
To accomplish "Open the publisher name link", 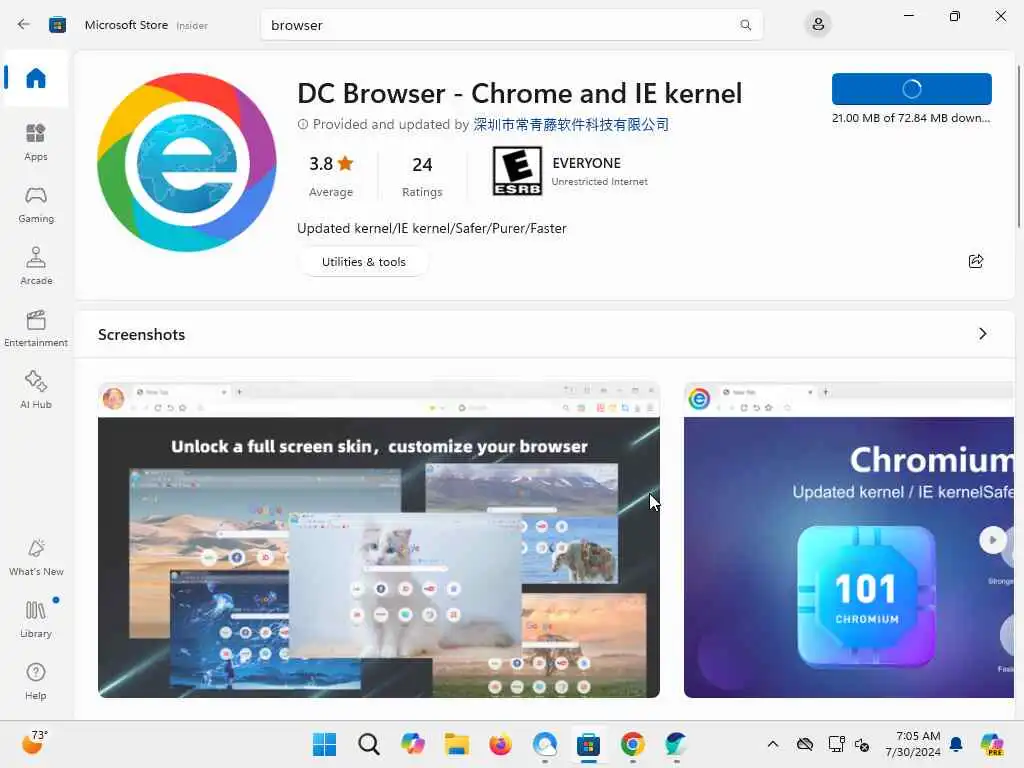I will pos(571,124).
